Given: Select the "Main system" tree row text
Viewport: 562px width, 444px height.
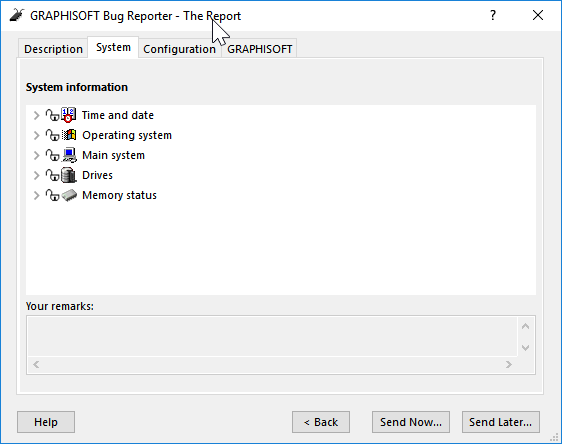Looking at the screenshot, I should pos(114,155).
